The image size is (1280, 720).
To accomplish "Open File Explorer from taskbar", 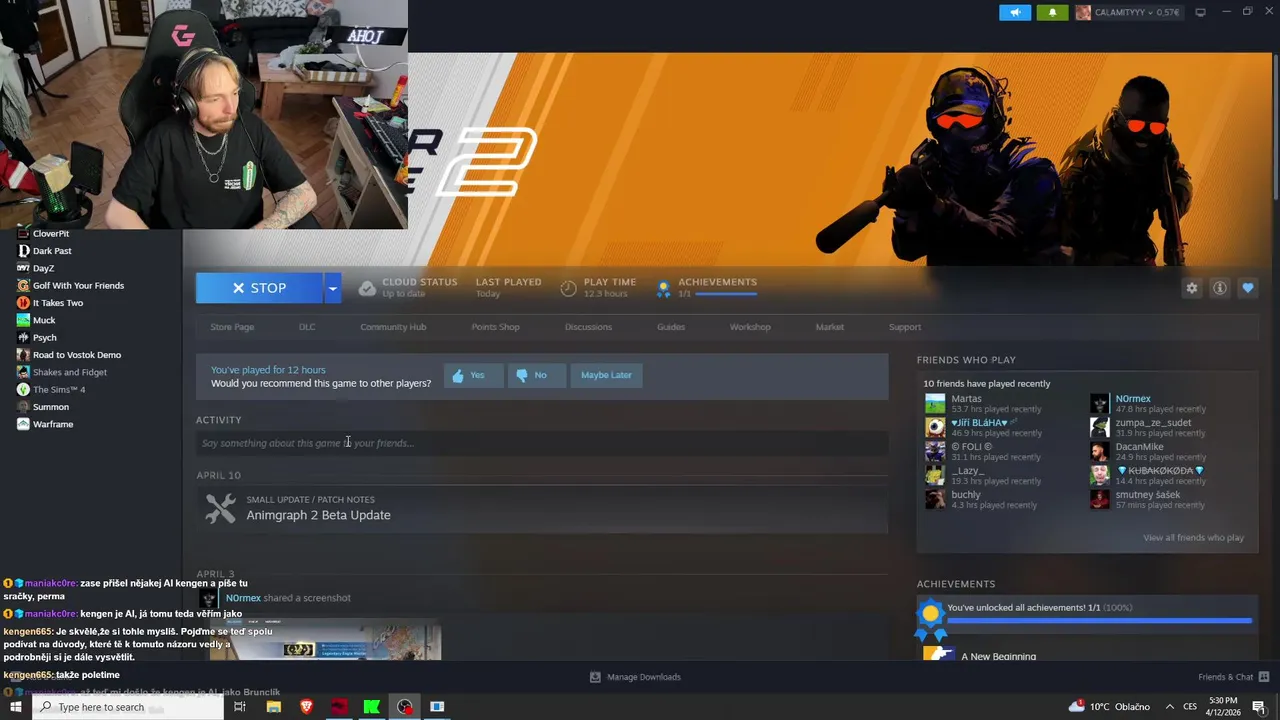I will [x=274, y=707].
